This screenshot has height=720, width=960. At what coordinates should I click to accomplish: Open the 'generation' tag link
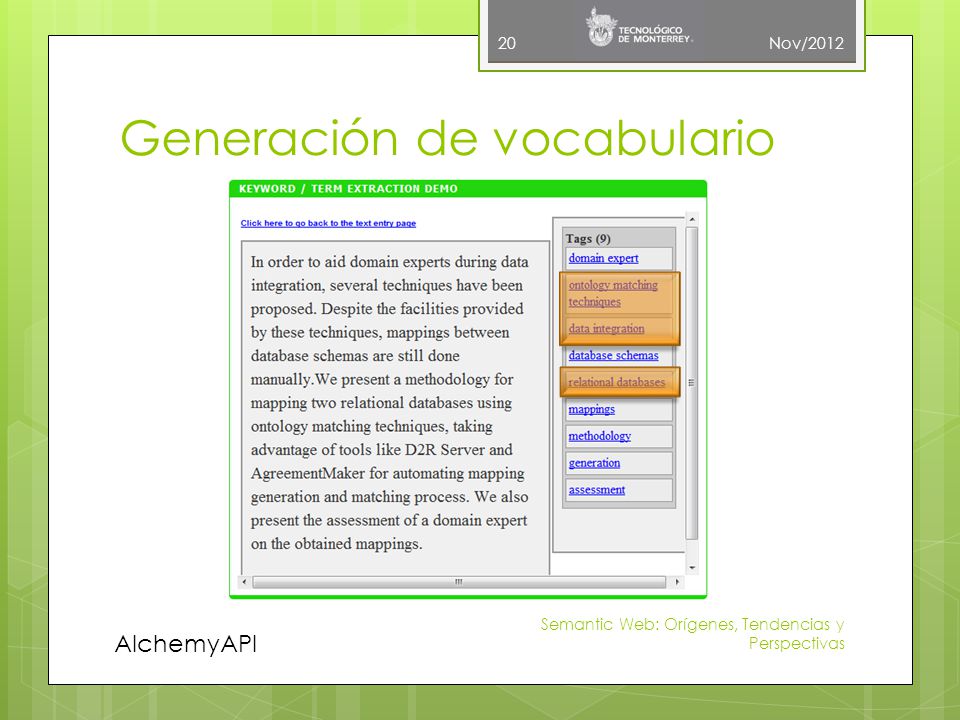(x=594, y=463)
